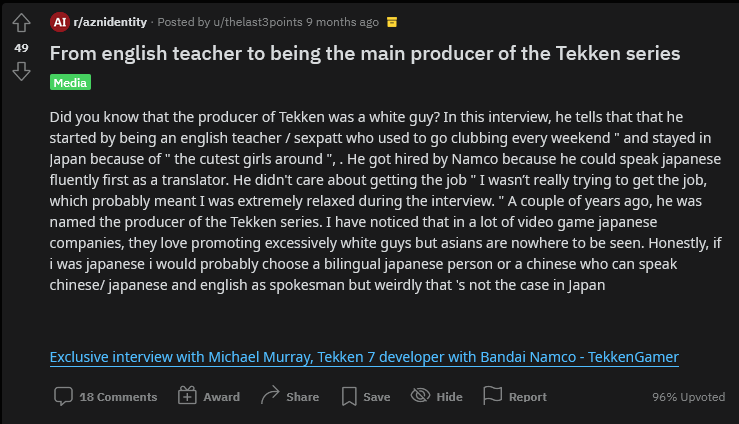Click the Award gift icon

point(187,396)
